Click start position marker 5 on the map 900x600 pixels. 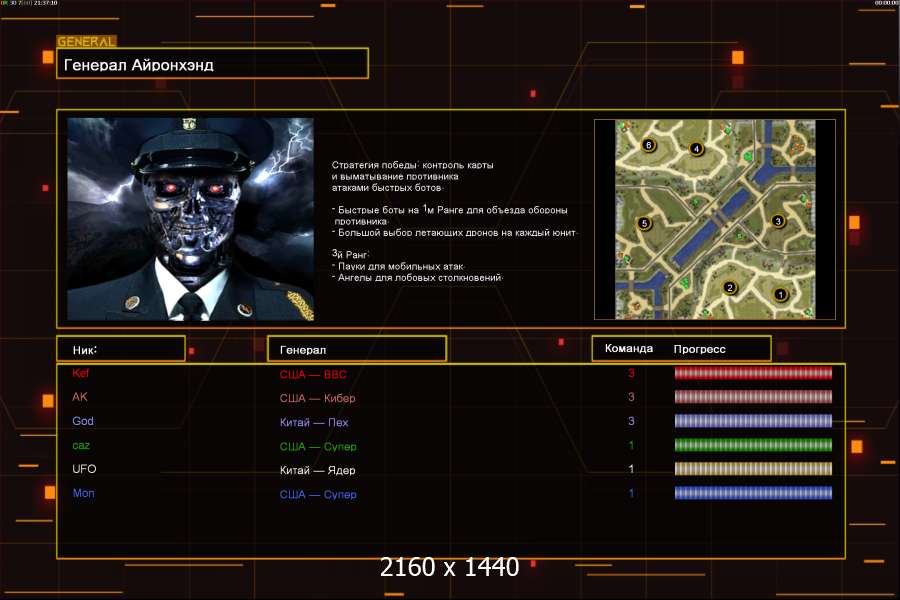point(644,223)
